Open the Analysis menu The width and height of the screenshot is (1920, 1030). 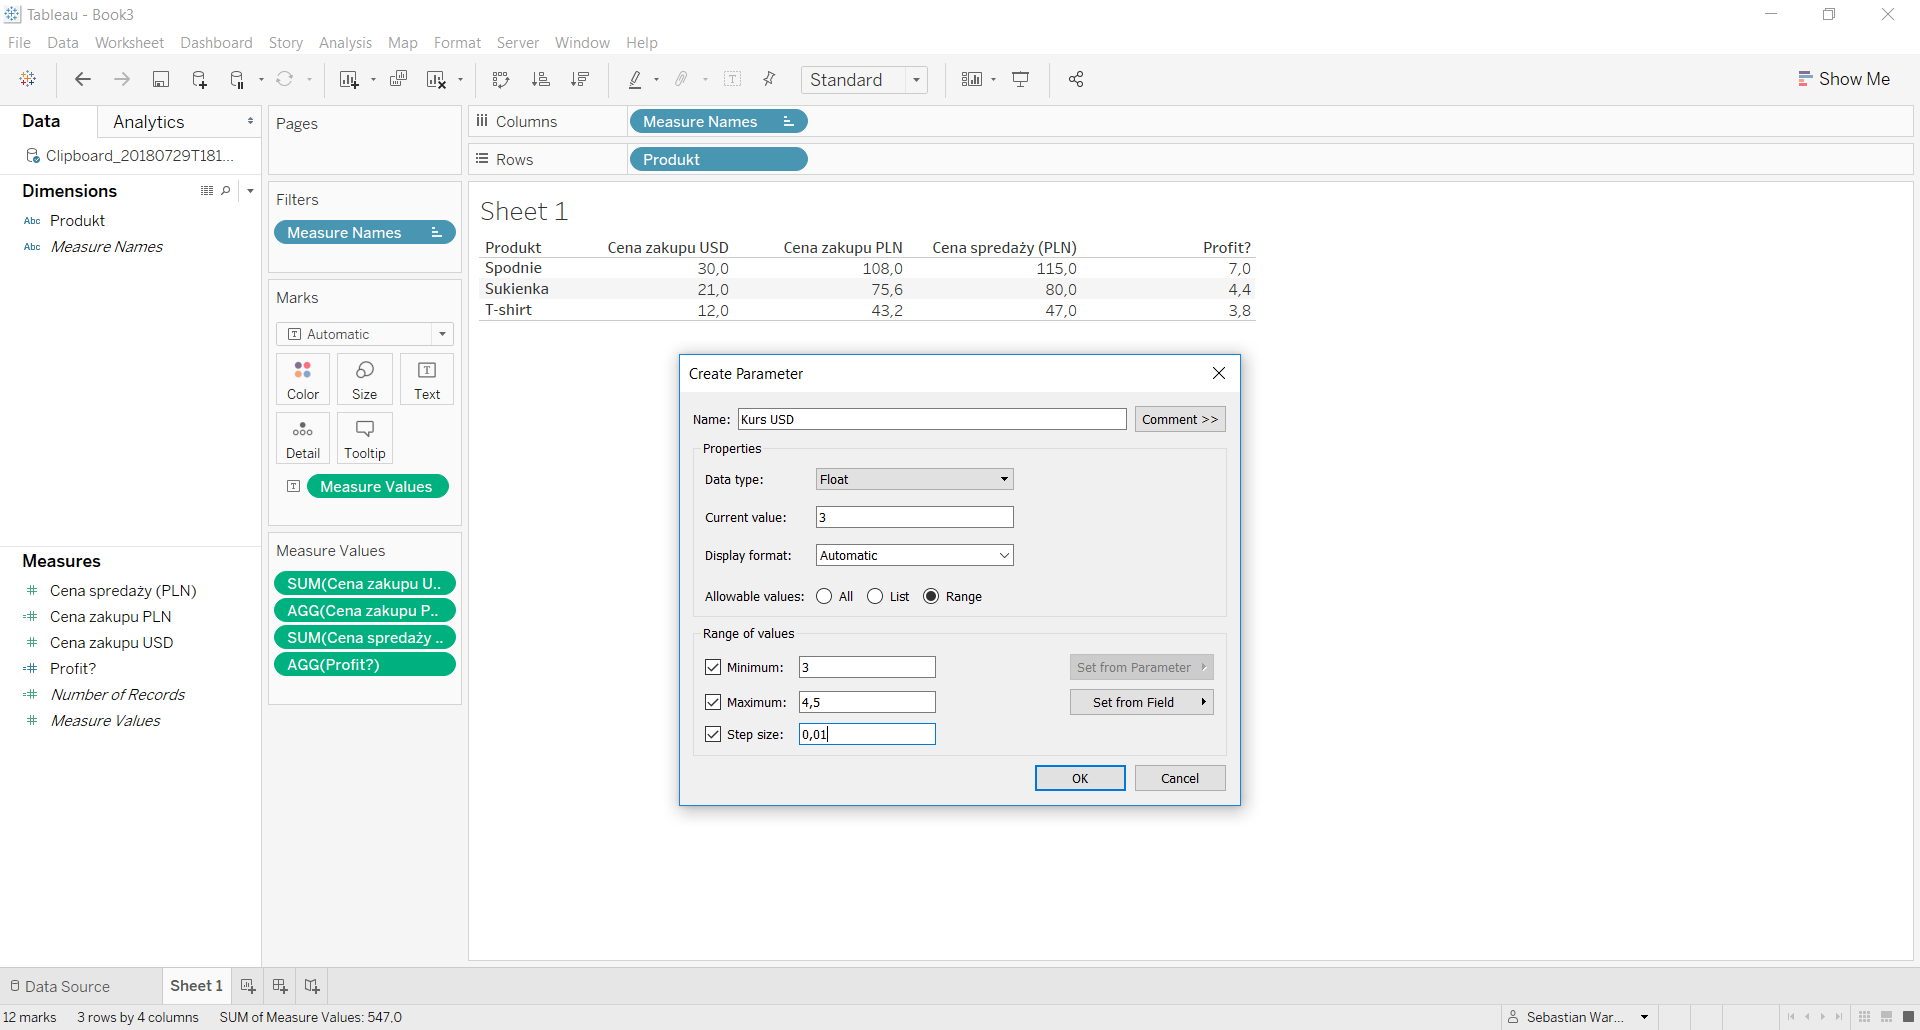345,43
